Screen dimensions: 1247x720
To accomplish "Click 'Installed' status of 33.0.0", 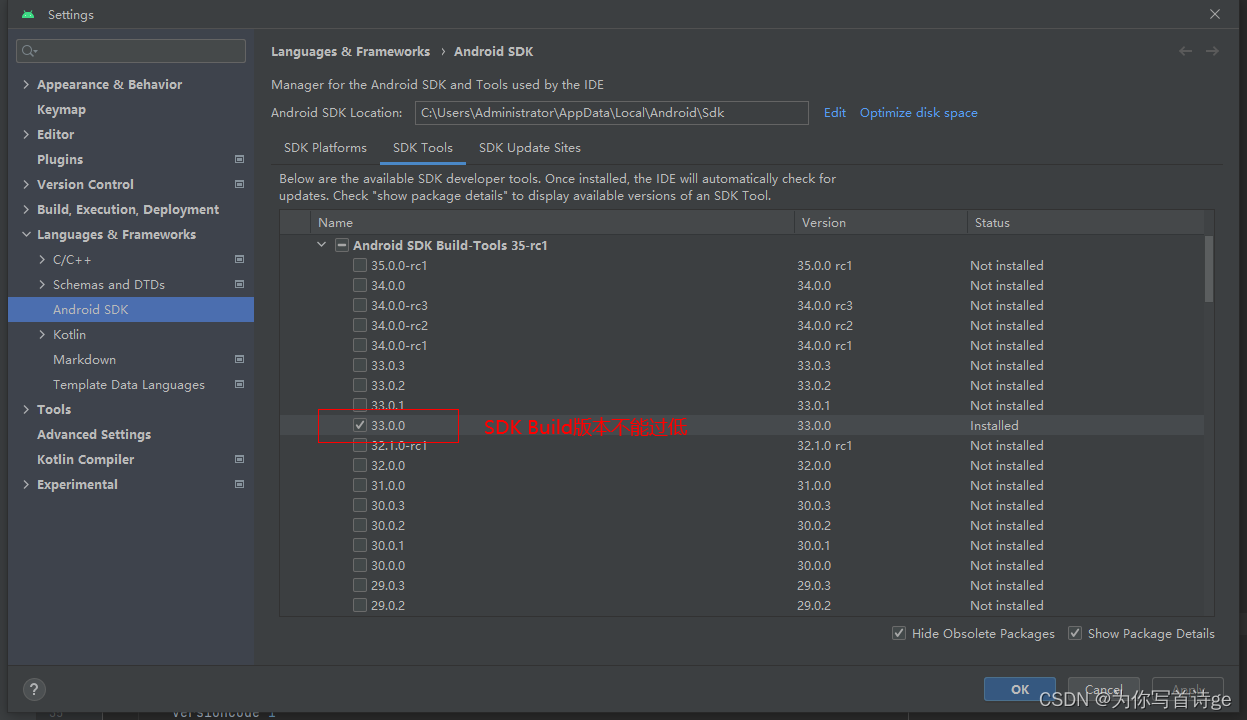I will tap(994, 425).
